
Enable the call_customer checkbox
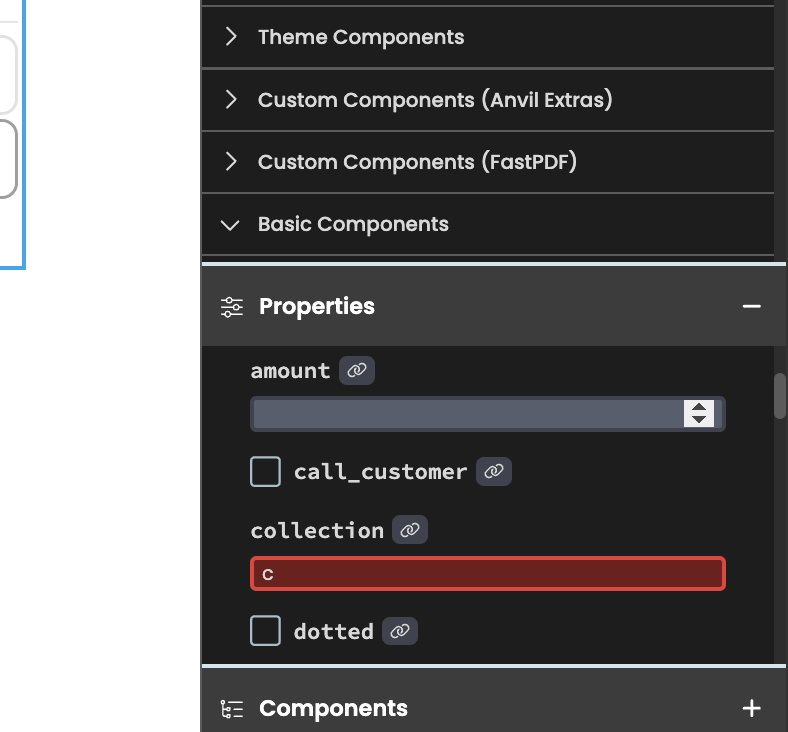pyautogui.click(x=265, y=471)
